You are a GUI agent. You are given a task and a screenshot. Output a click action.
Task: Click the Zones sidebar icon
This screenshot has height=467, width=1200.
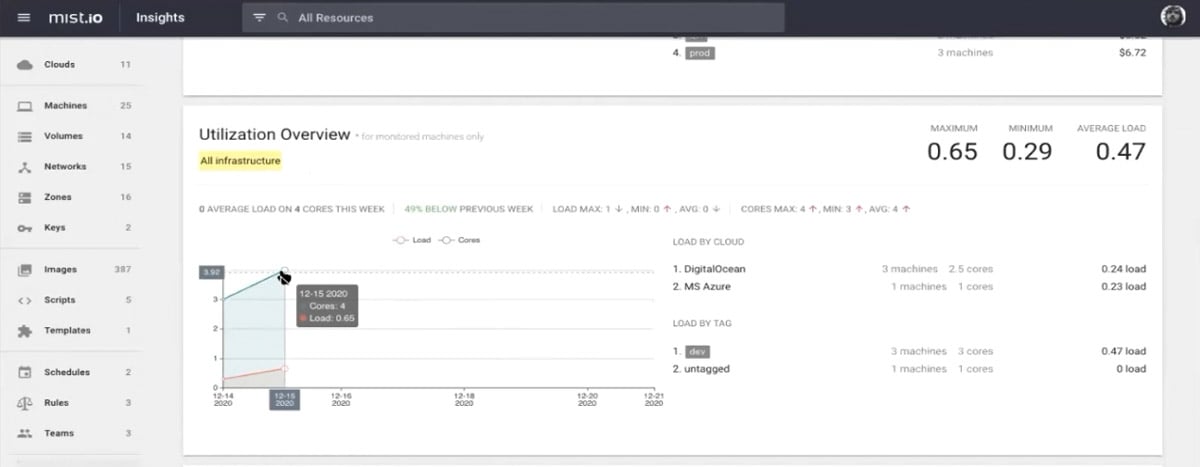coord(25,198)
